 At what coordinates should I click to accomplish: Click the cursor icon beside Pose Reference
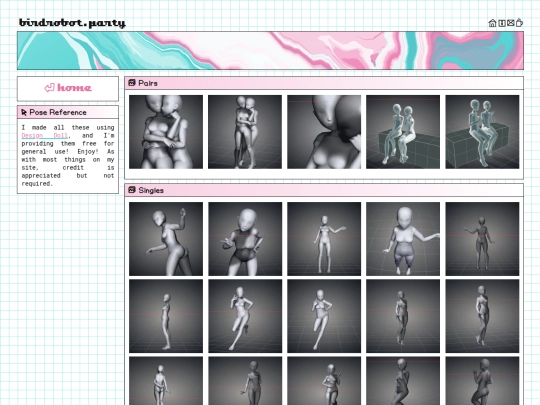pos(24,112)
